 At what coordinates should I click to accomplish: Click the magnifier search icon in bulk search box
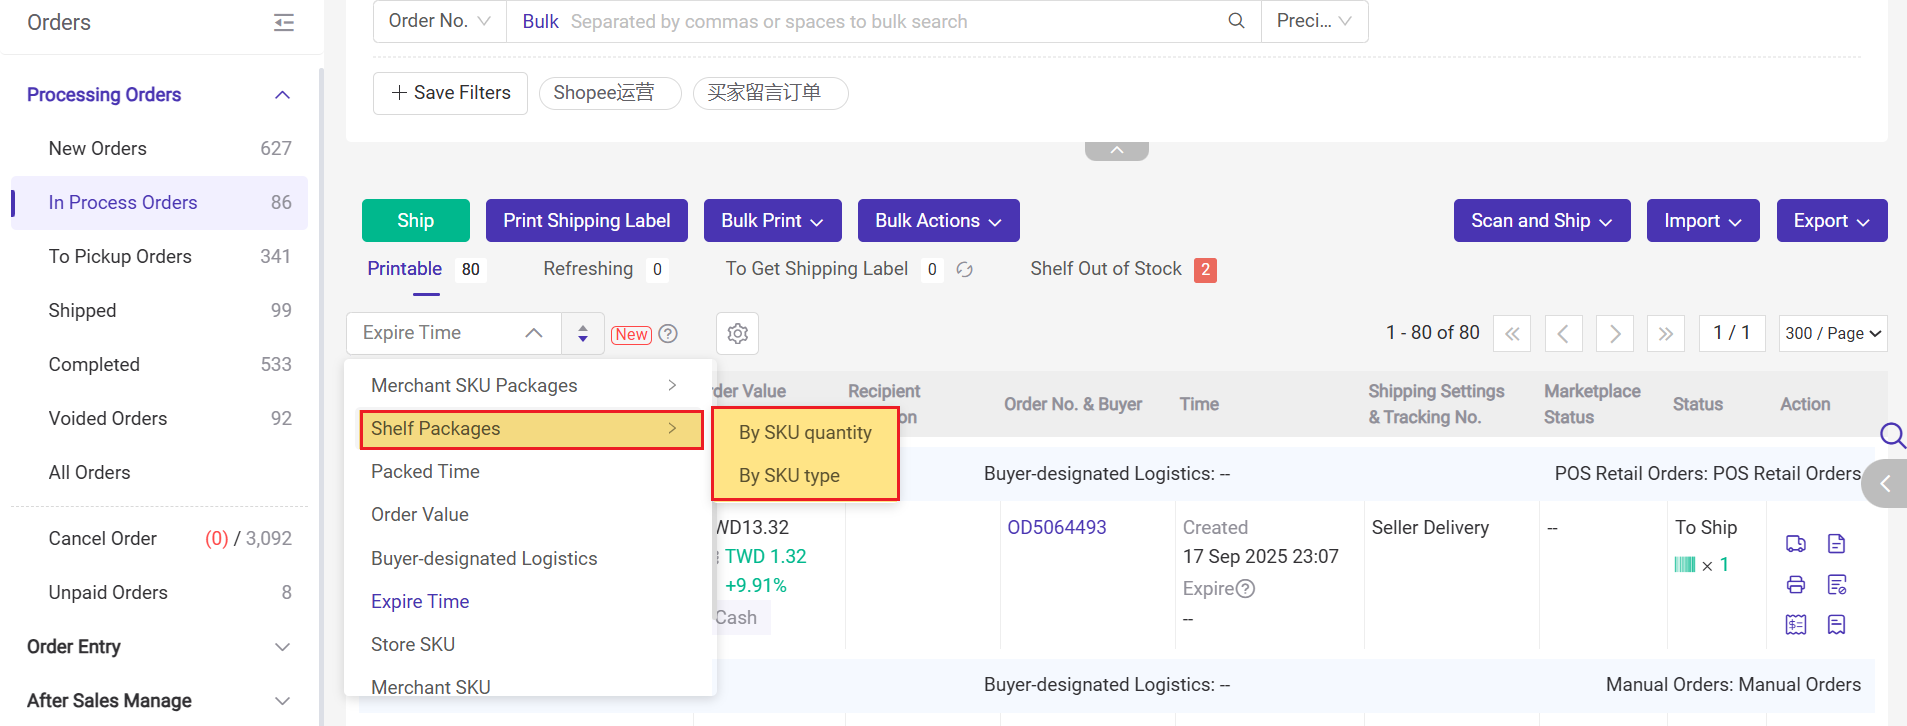(x=1236, y=21)
